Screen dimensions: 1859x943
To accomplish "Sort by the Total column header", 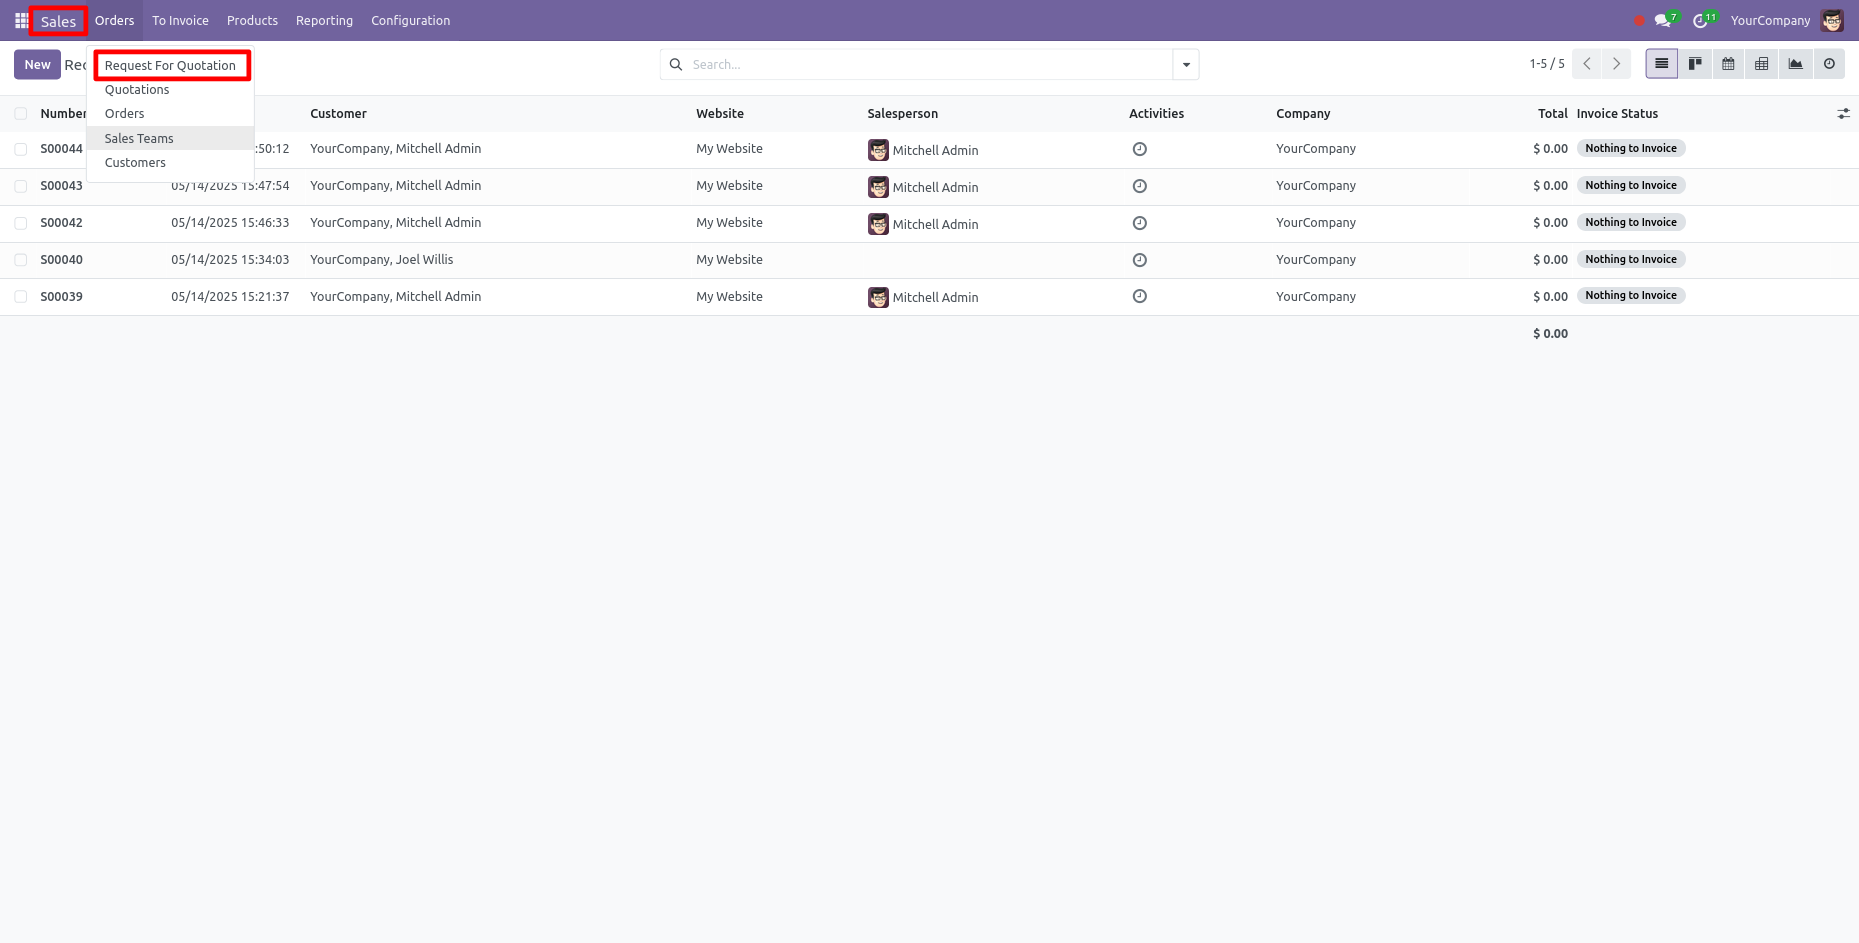I will pyautogui.click(x=1552, y=114).
